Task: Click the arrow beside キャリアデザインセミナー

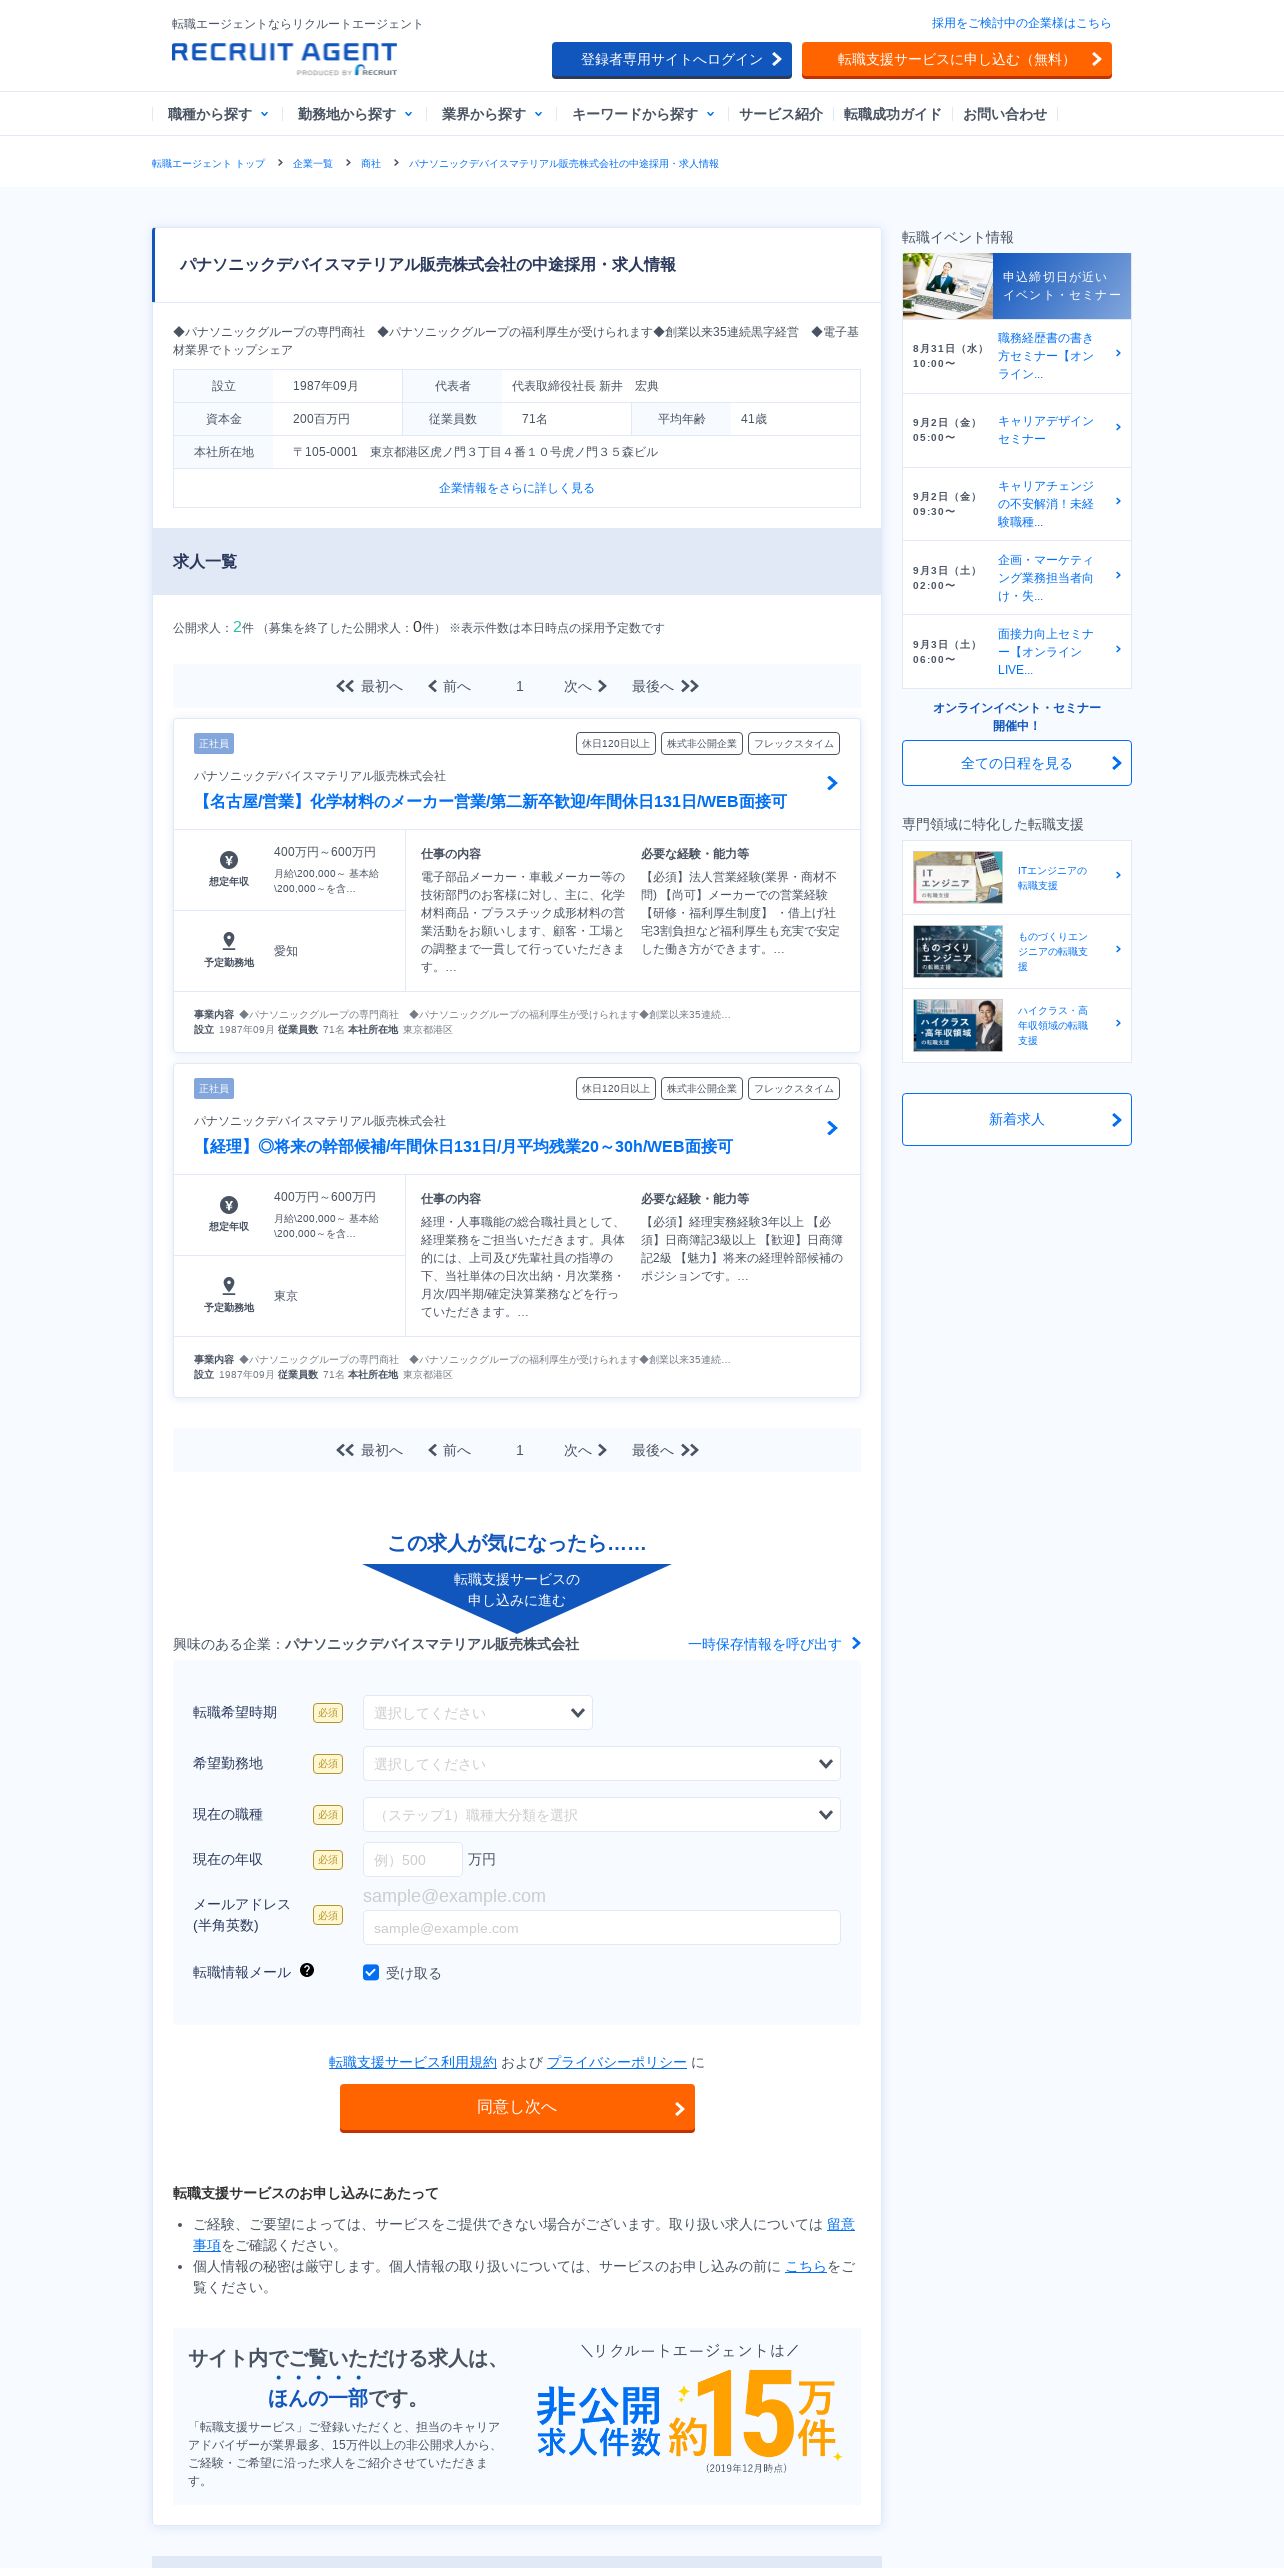Action: pos(1118,427)
